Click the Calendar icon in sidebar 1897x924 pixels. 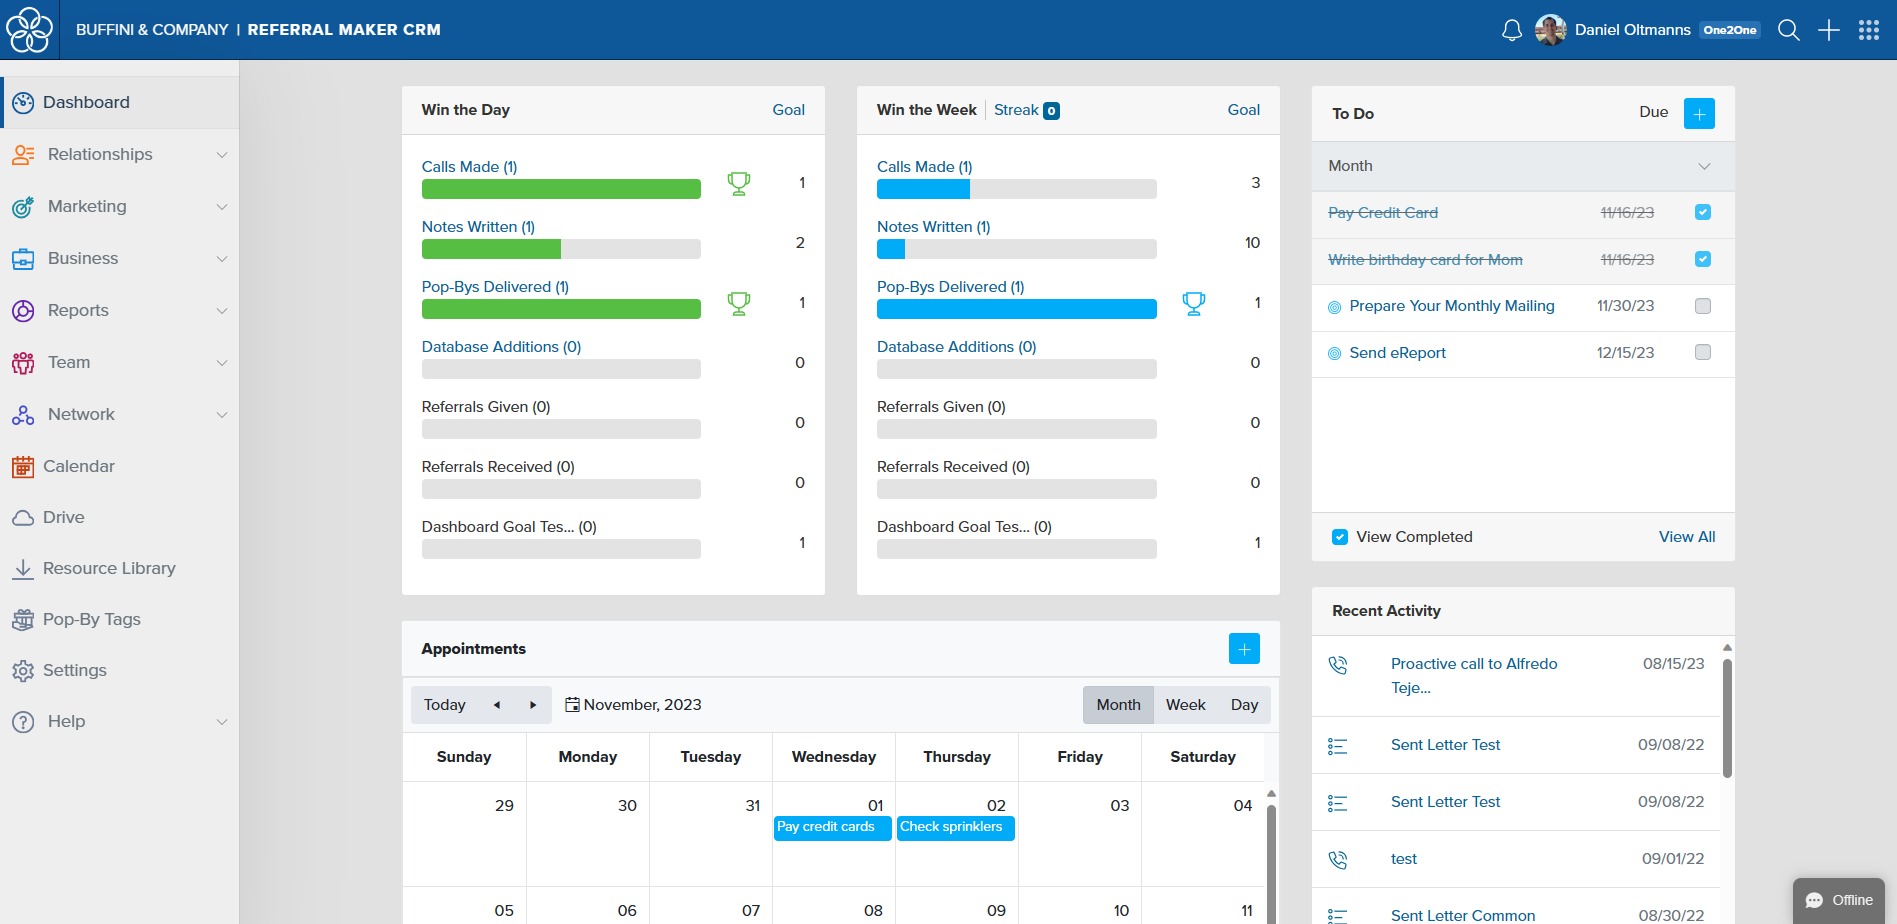coord(23,466)
